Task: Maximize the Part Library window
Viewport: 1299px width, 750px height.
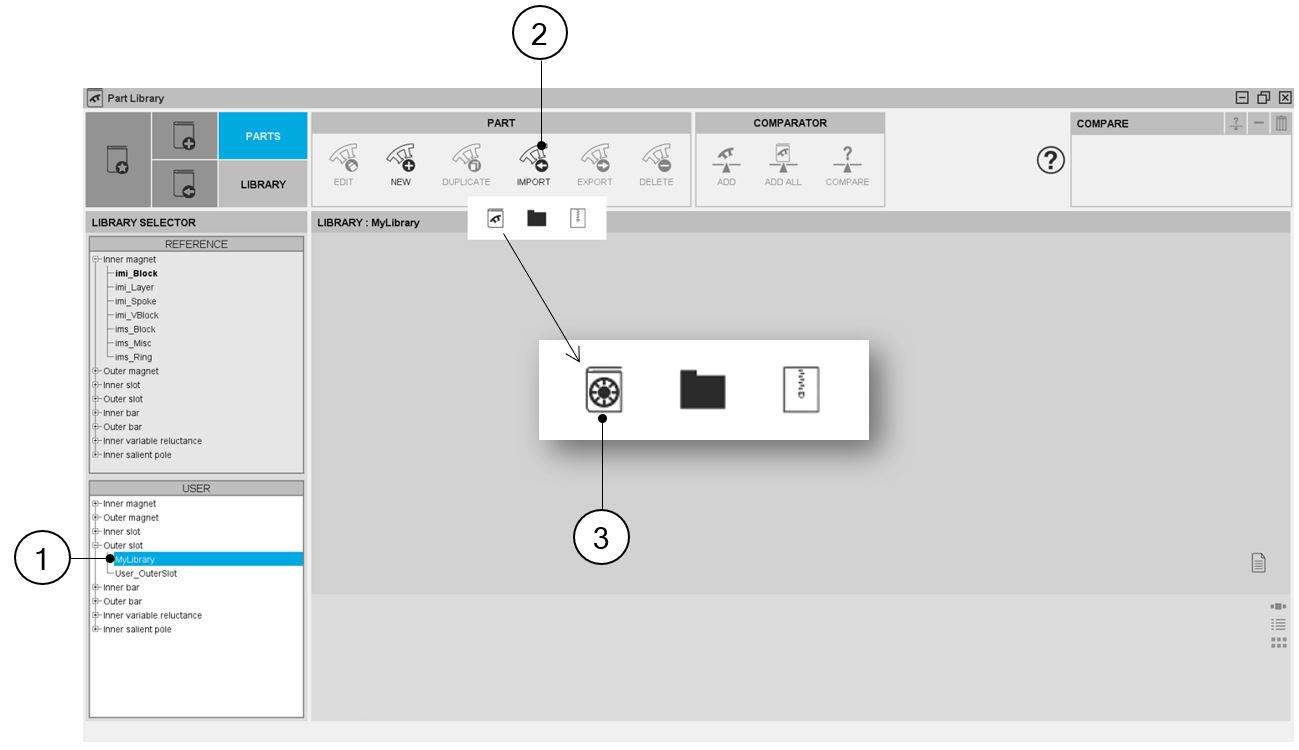Action: tap(1264, 98)
